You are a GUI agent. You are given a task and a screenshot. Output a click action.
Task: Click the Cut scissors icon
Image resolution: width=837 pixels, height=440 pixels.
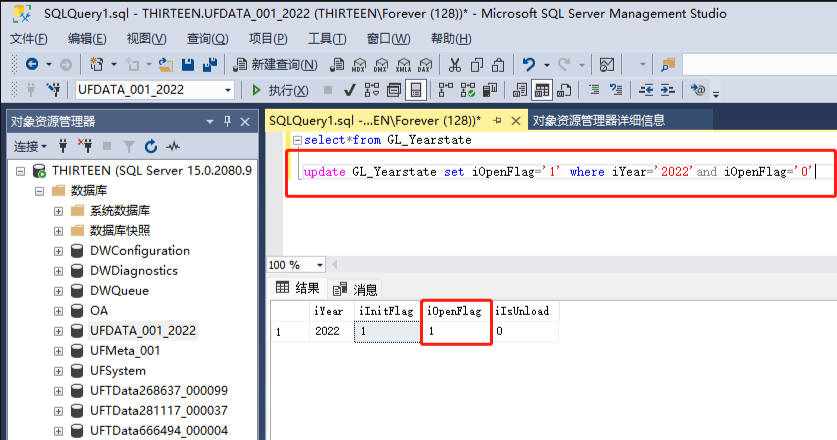(454, 65)
